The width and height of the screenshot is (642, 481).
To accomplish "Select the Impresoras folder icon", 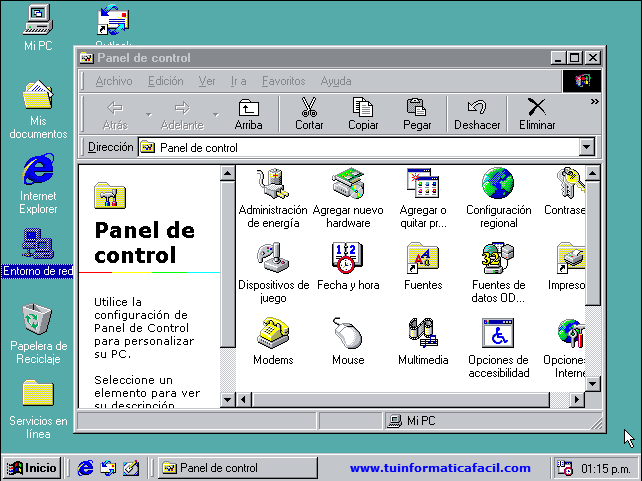I will coord(570,258).
